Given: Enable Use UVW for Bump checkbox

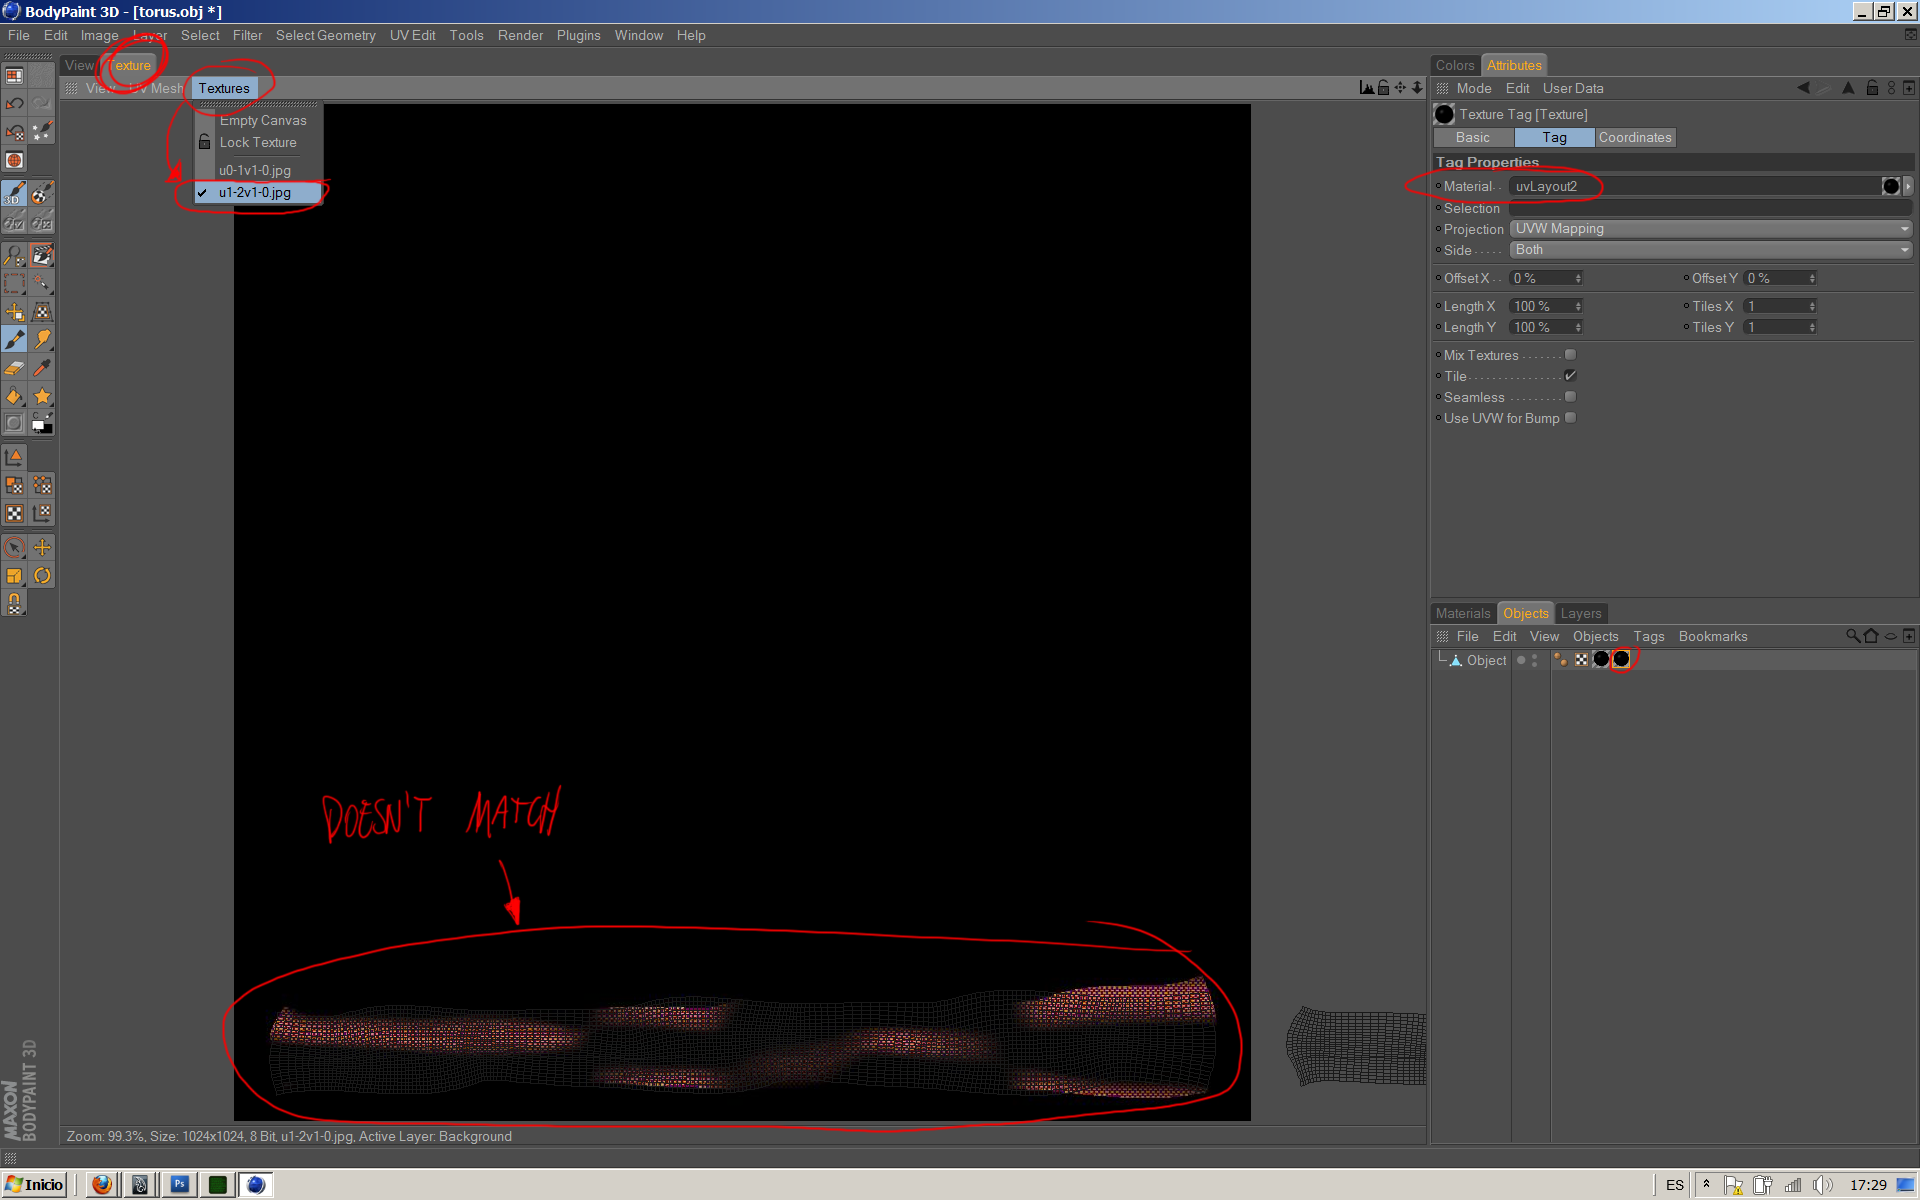Looking at the screenshot, I should tap(1570, 418).
